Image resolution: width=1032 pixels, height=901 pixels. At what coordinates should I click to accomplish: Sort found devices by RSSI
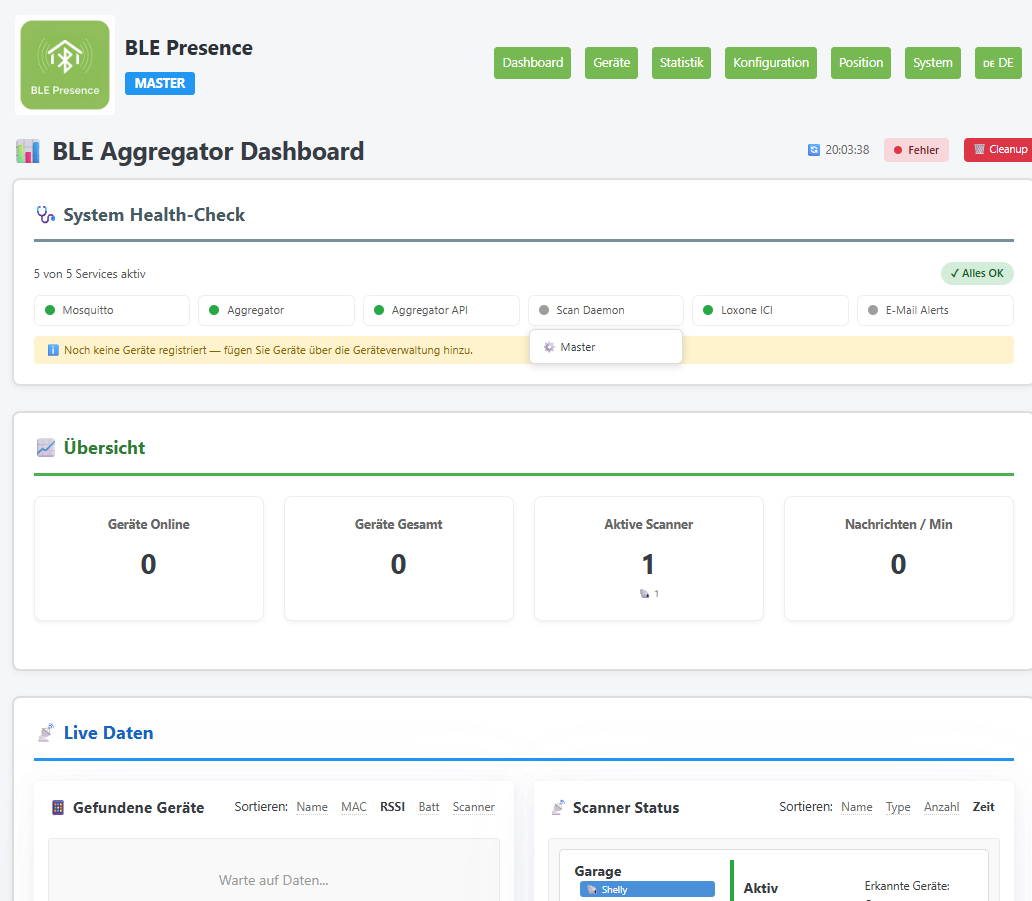click(392, 807)
